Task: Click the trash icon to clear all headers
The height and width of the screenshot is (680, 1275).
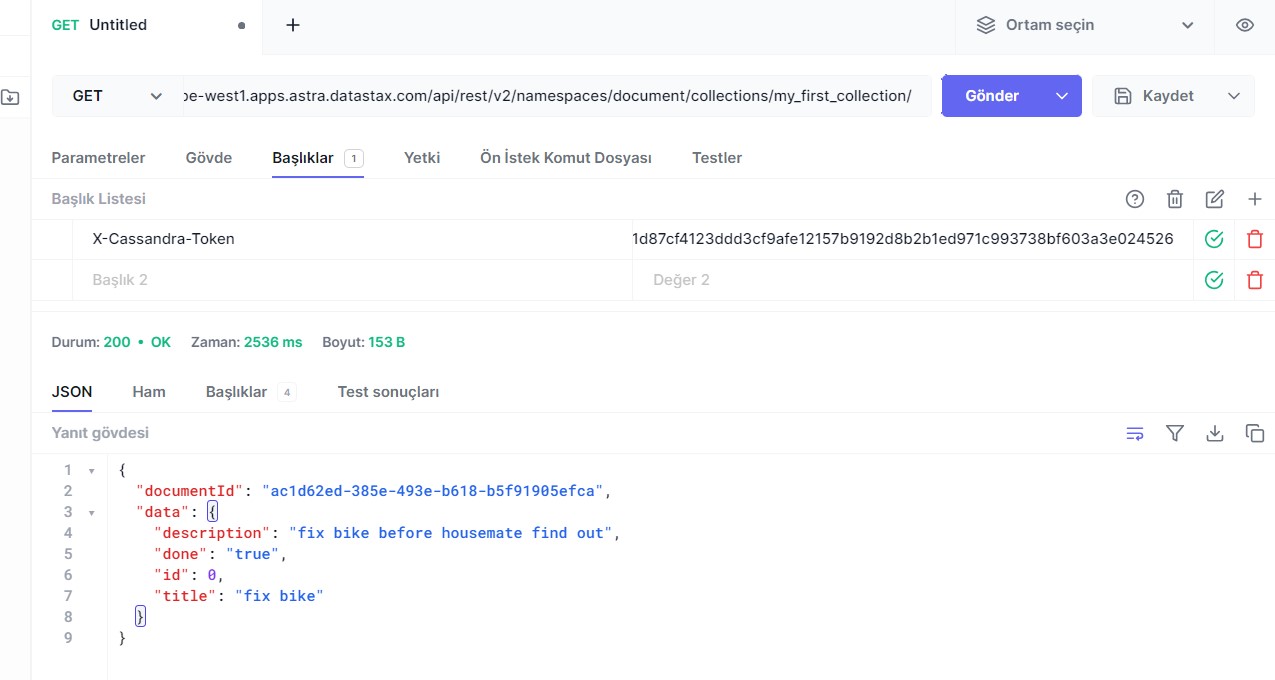Action: coord(1174,199)
